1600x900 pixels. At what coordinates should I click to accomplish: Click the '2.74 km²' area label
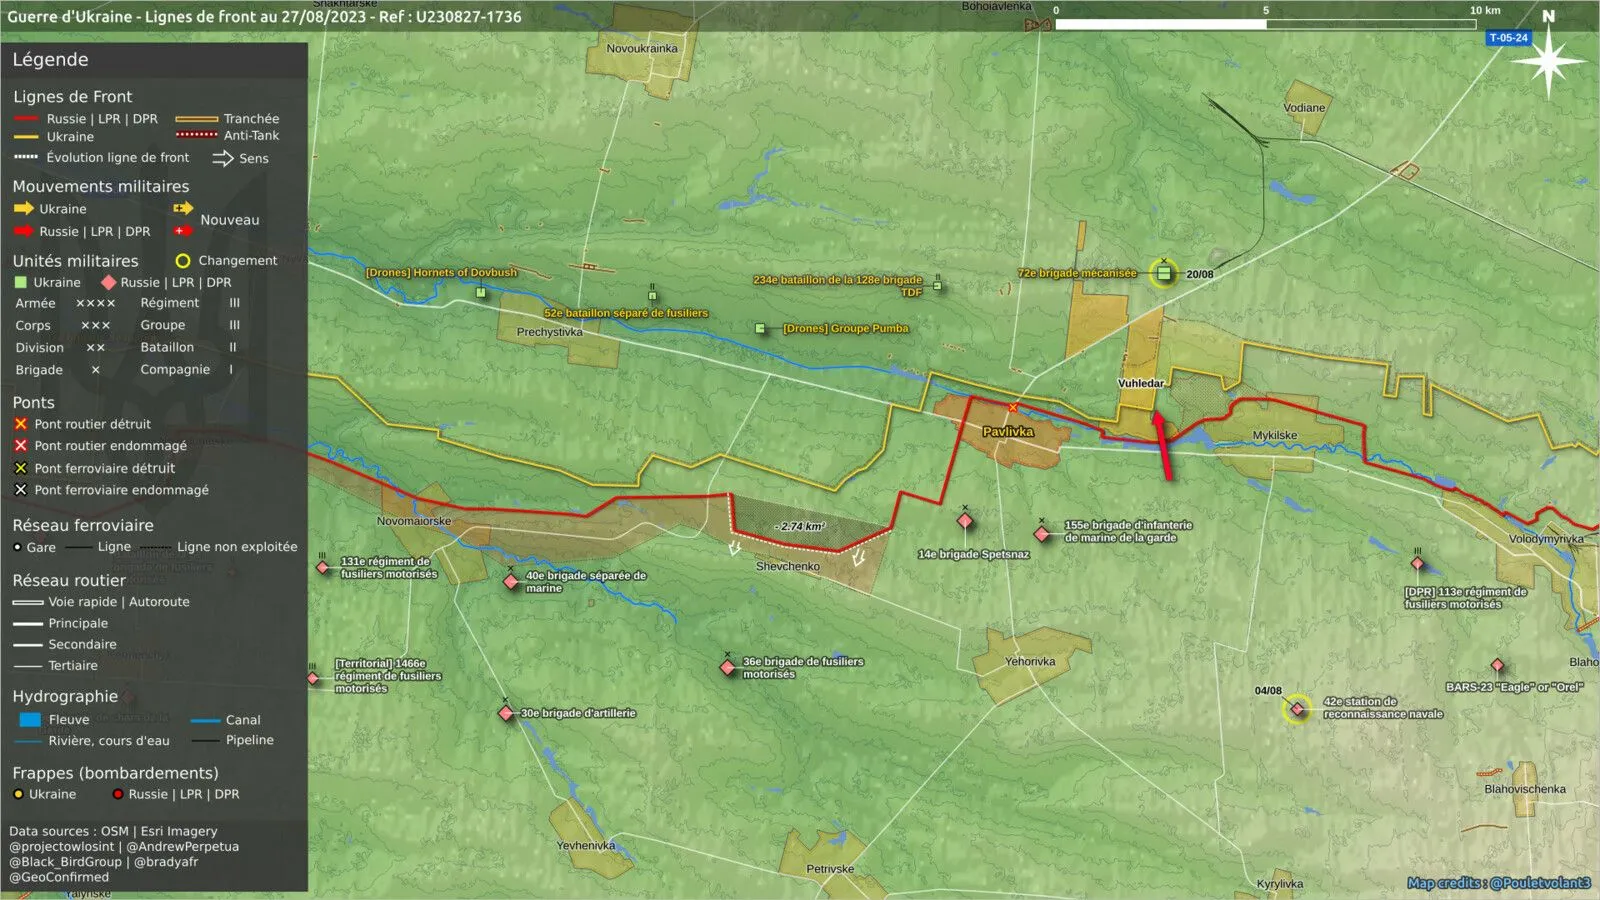800,526
